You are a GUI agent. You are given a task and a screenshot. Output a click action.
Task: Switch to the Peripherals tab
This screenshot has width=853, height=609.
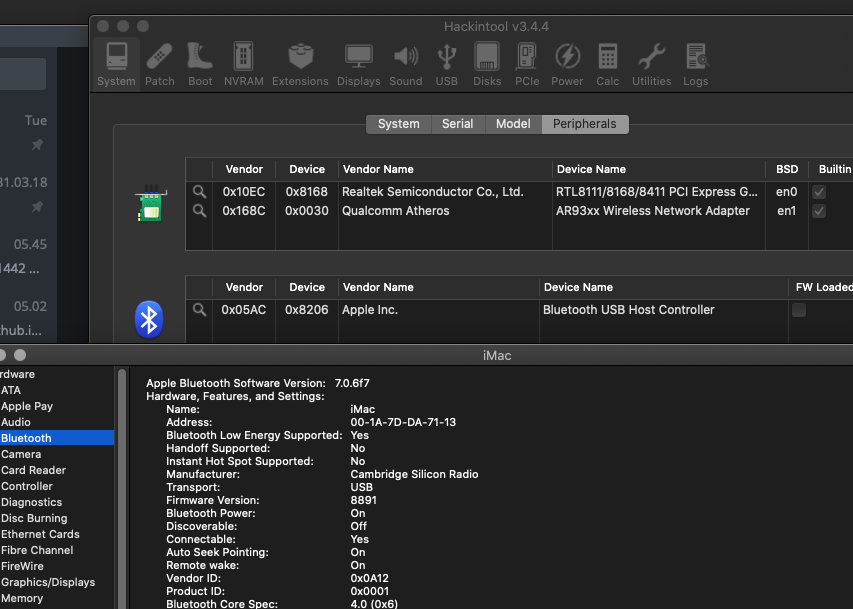click(585, 124)
